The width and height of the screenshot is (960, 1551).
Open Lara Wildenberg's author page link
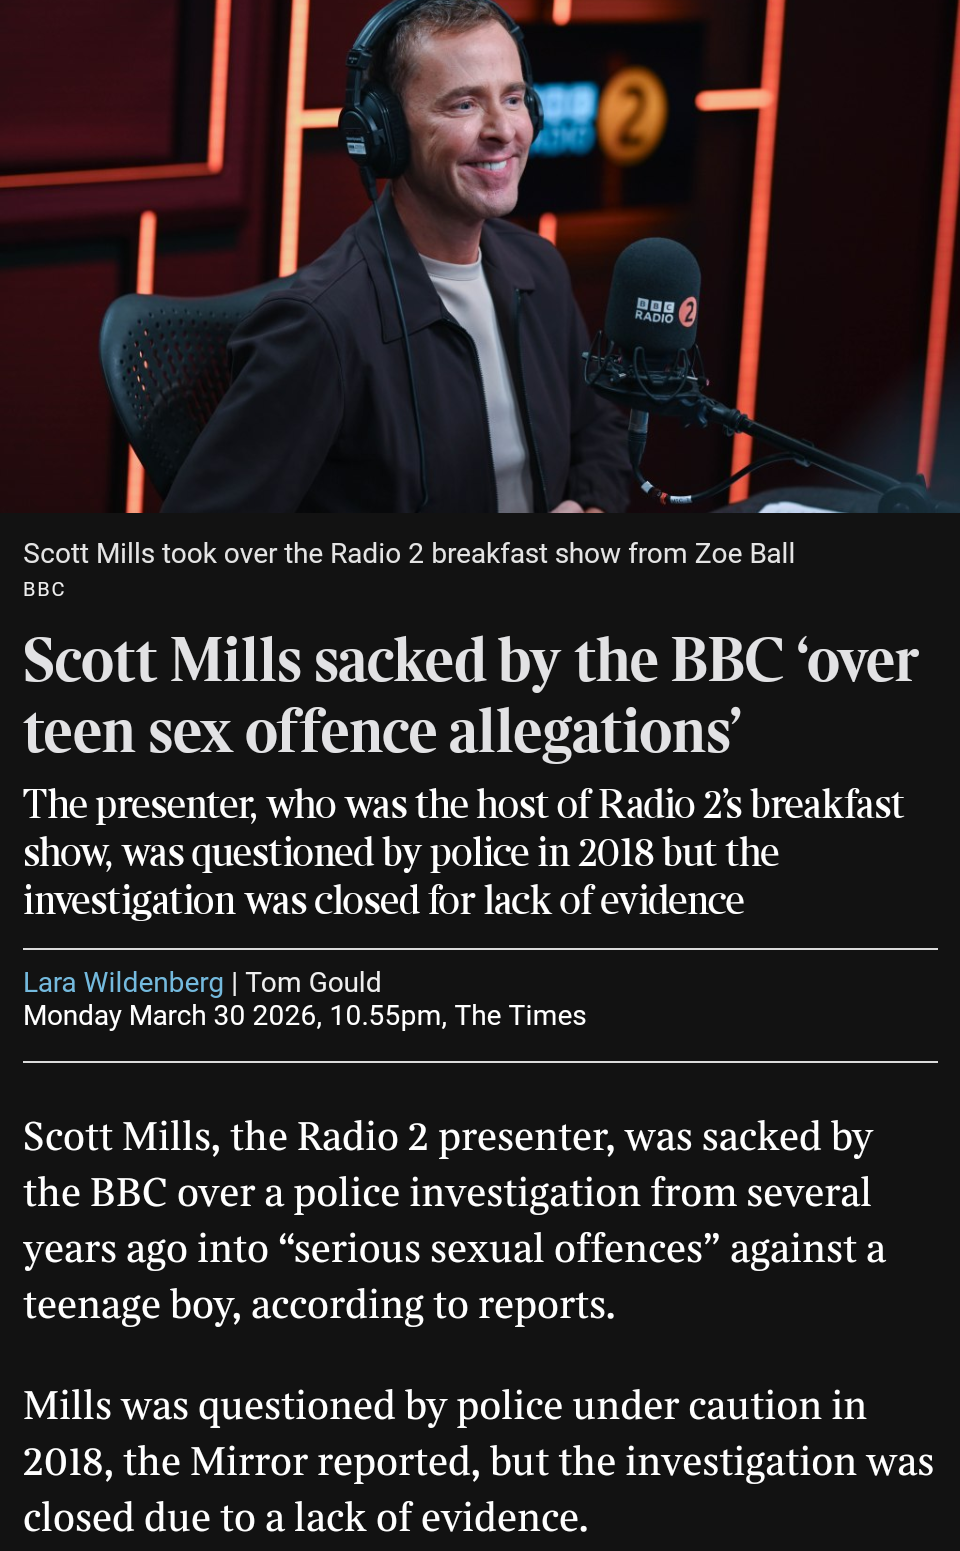tap(123, 982)
